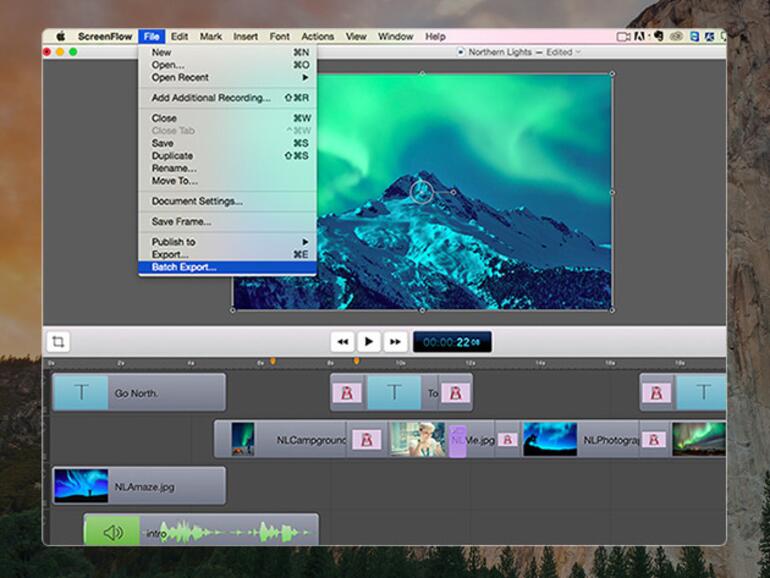Expand the Open Recent submenu
The height and width of the screenshot is (578, 770).
tap(227, 78)
